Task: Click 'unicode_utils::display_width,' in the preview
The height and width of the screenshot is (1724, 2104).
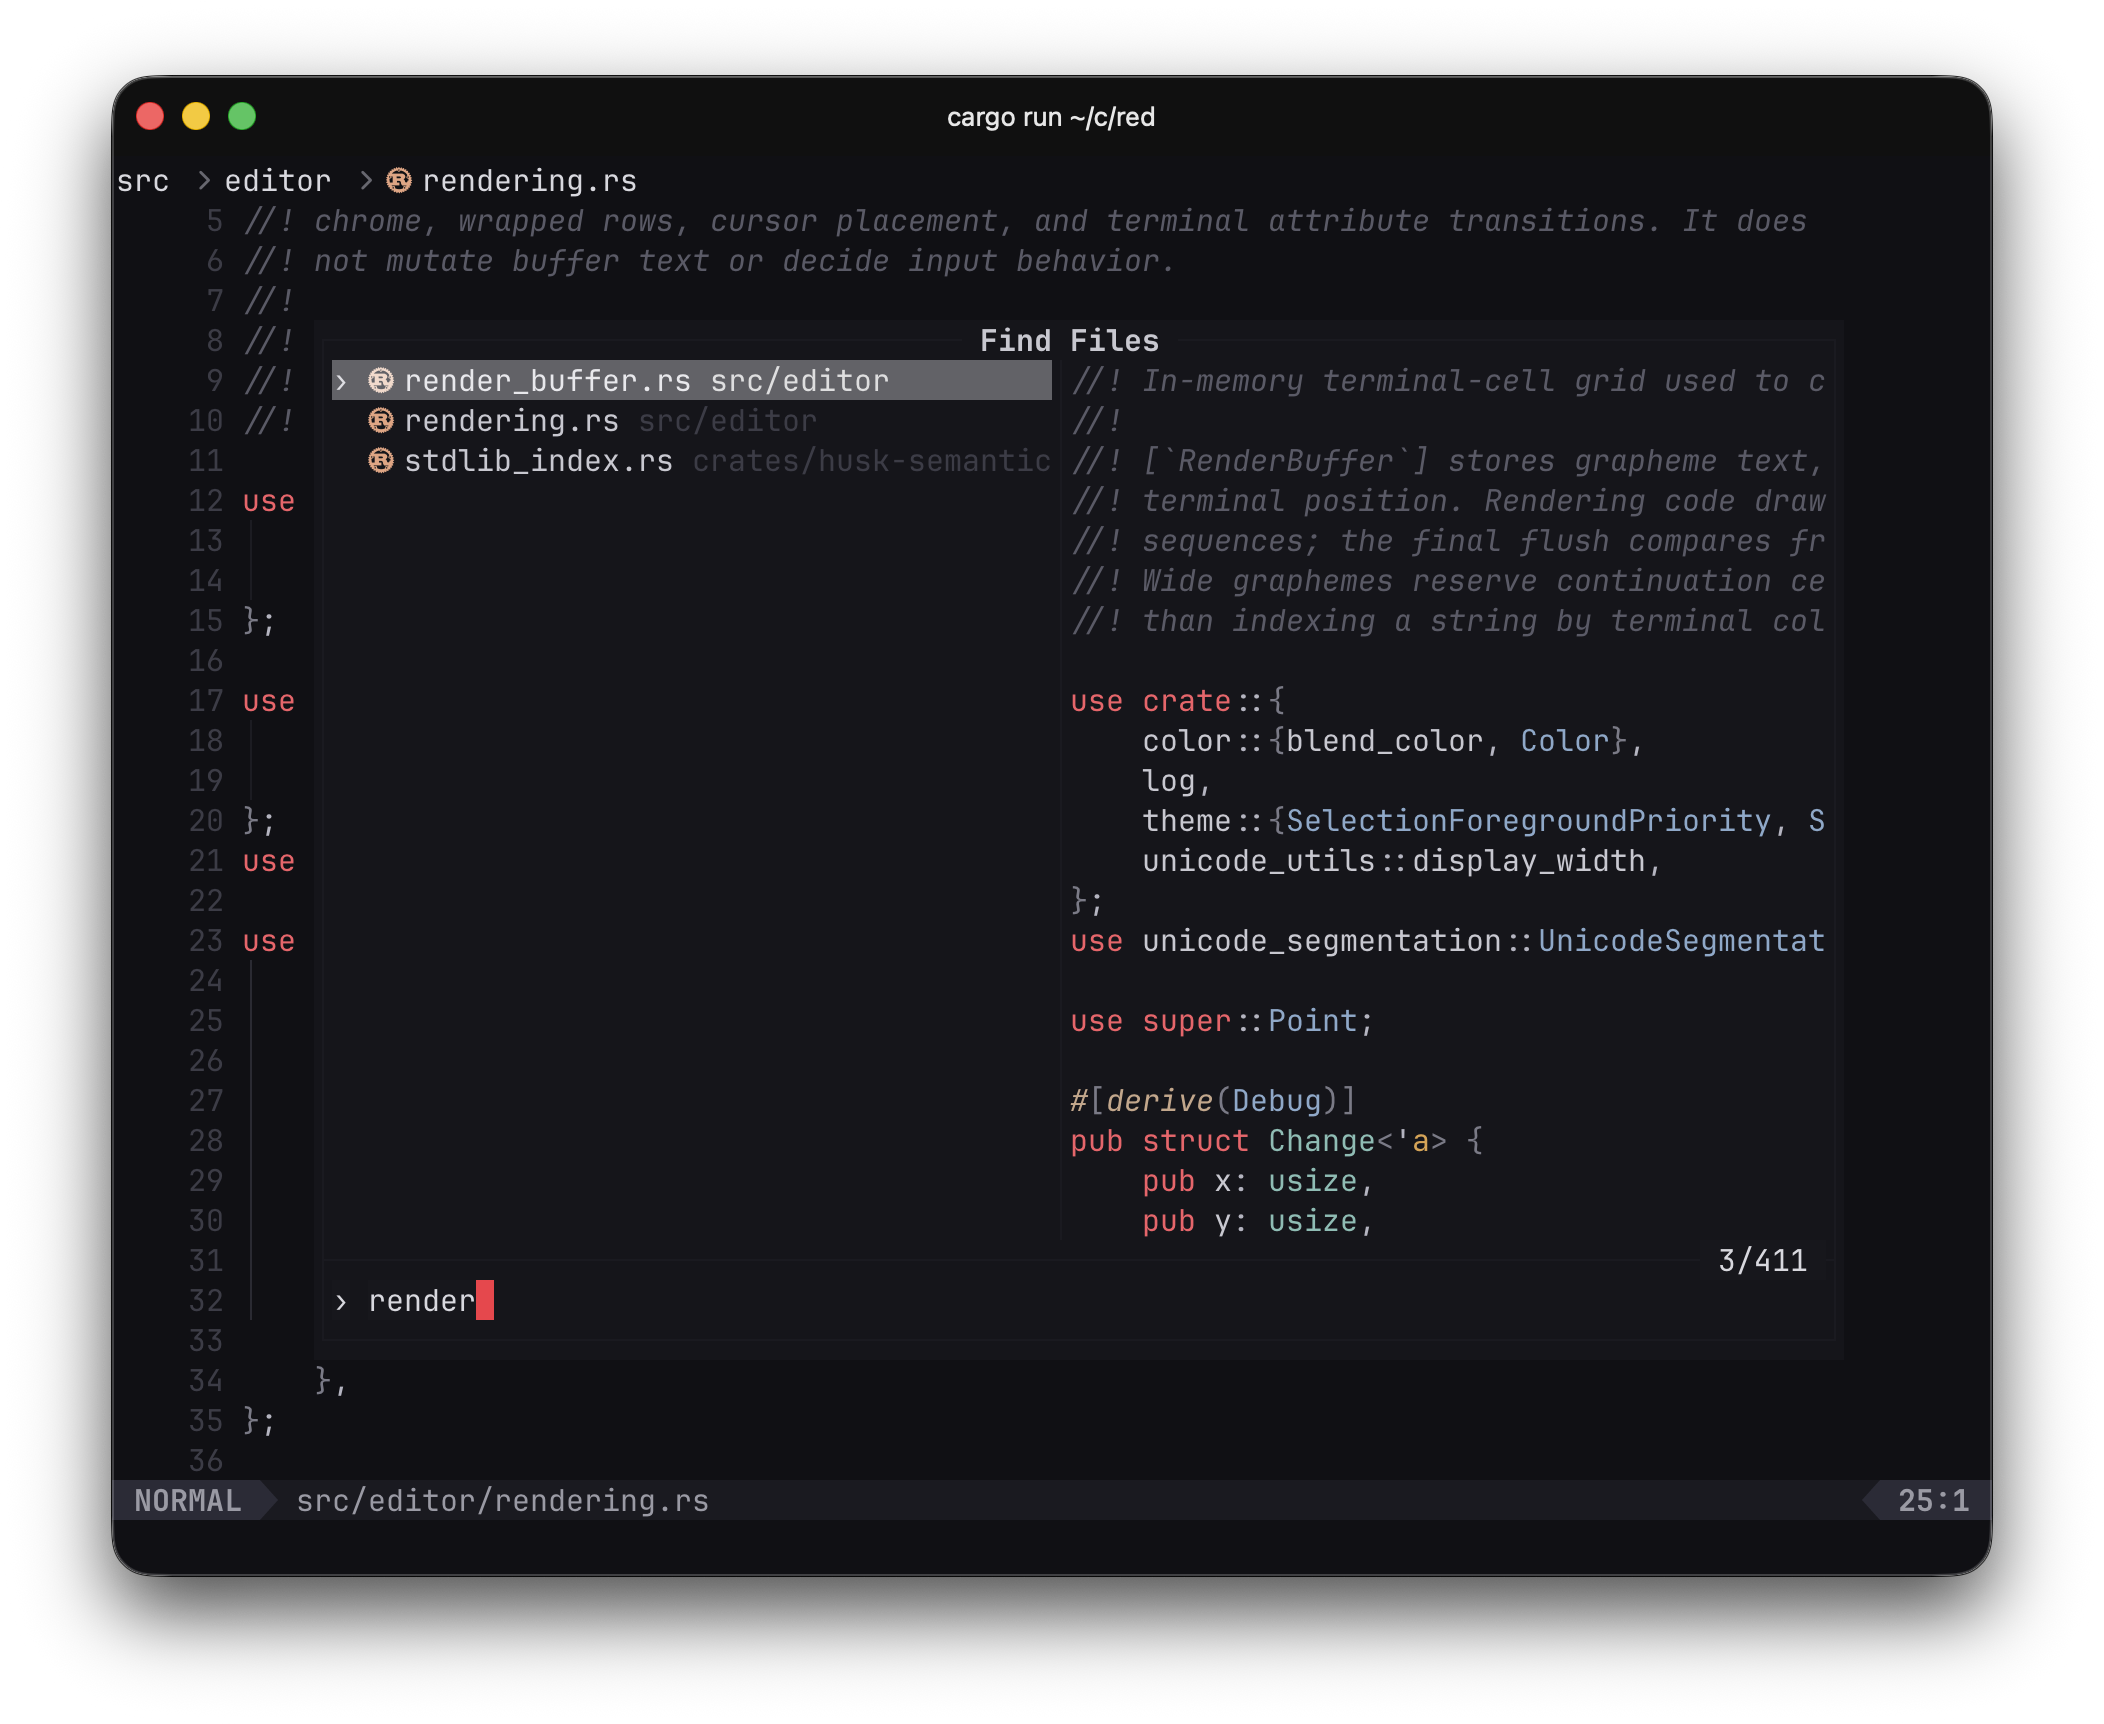Action: pos(1402,861)
